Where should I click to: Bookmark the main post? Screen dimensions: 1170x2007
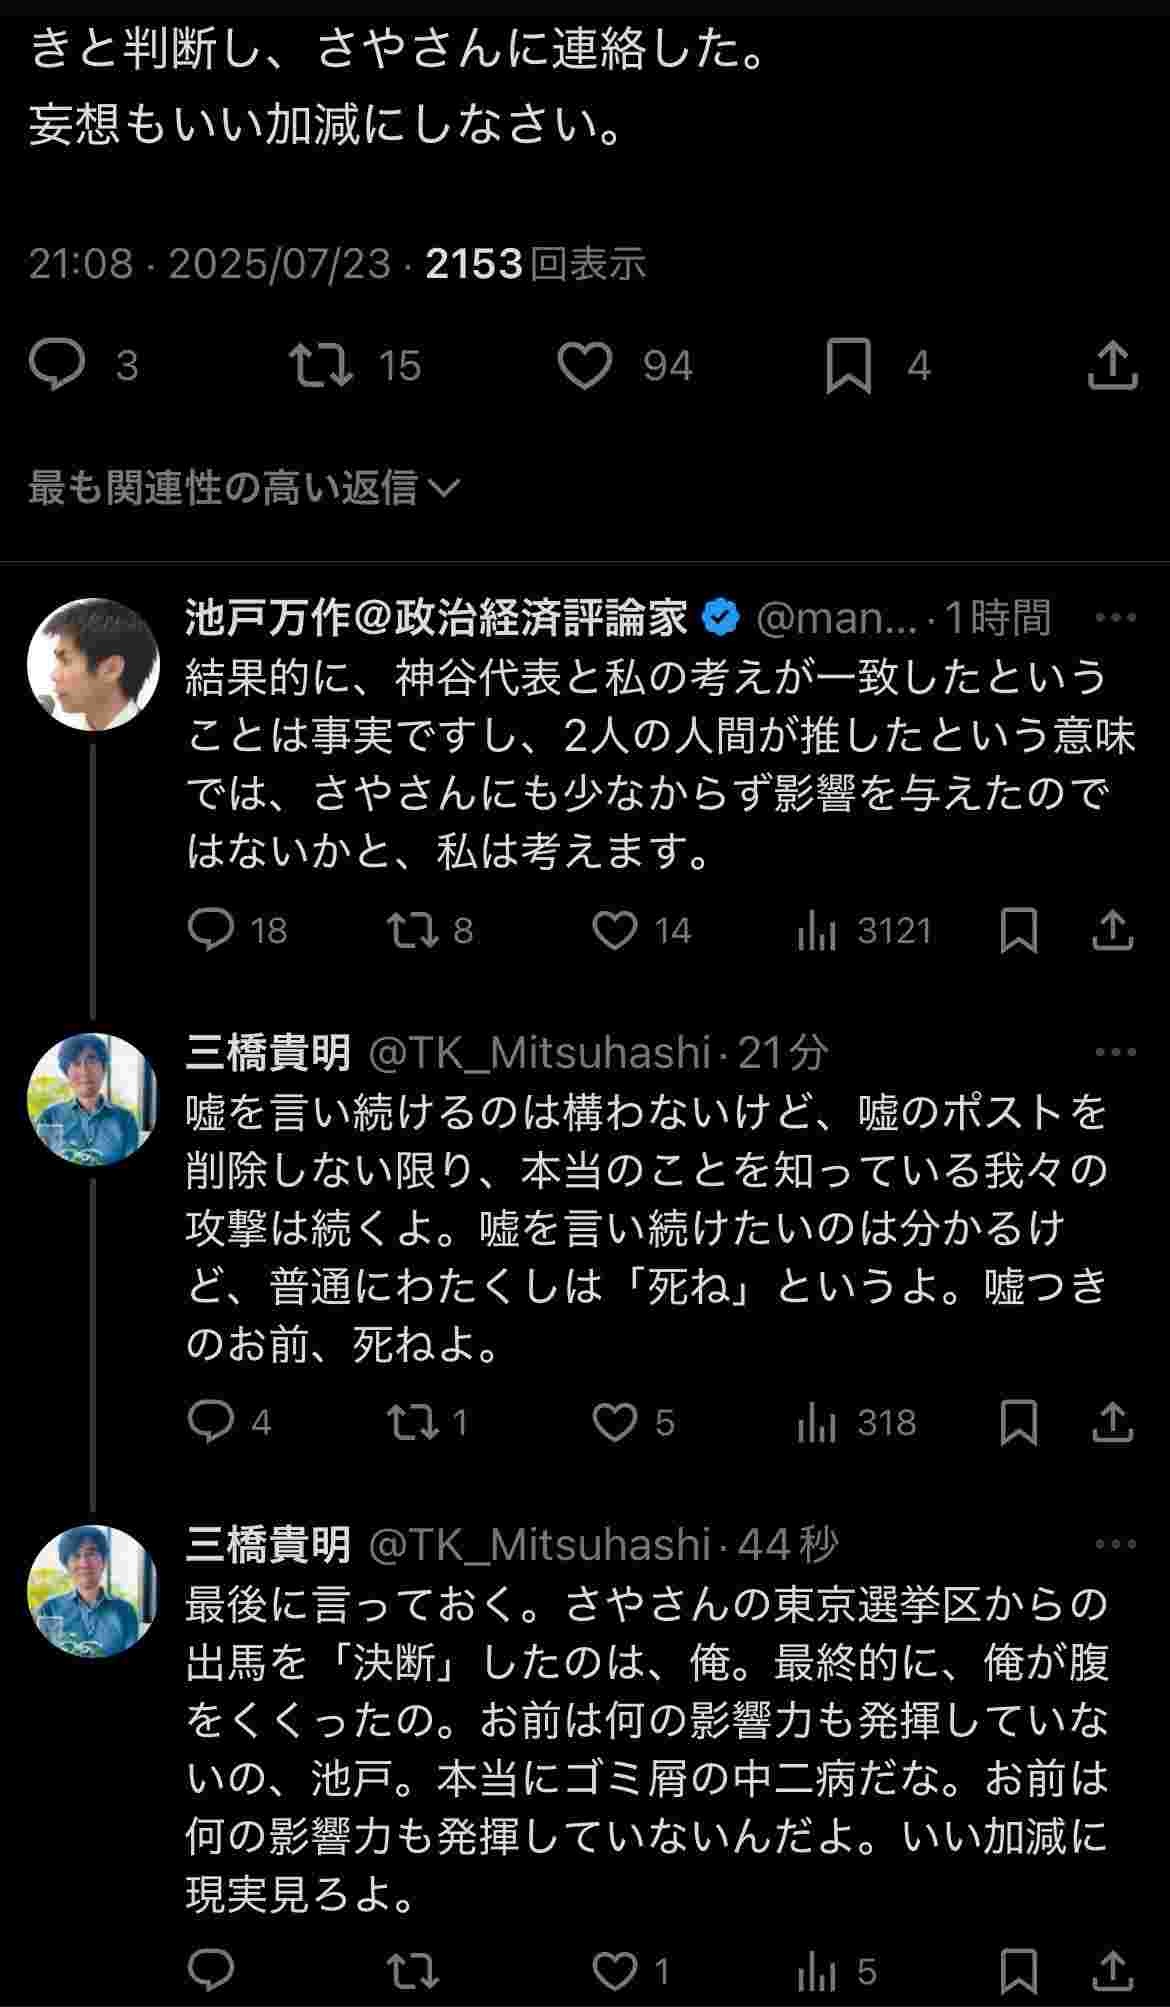point(849,365)
